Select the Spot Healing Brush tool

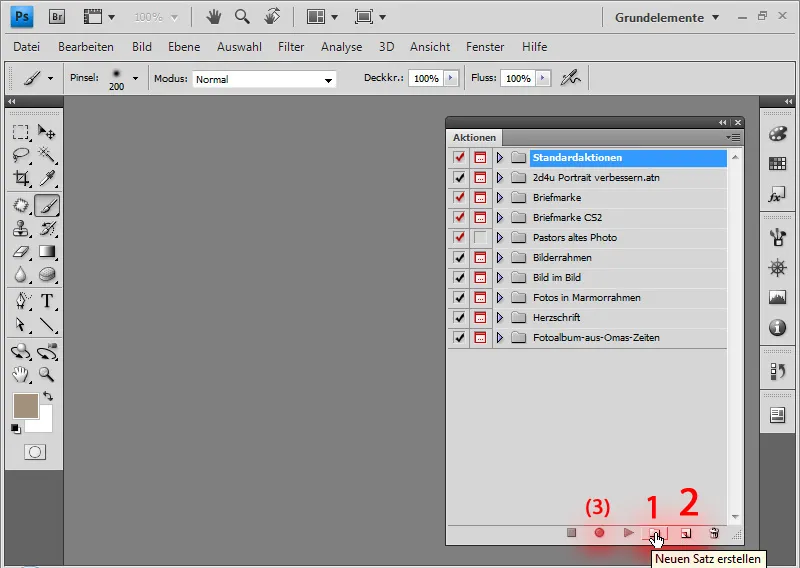(20, 205)
